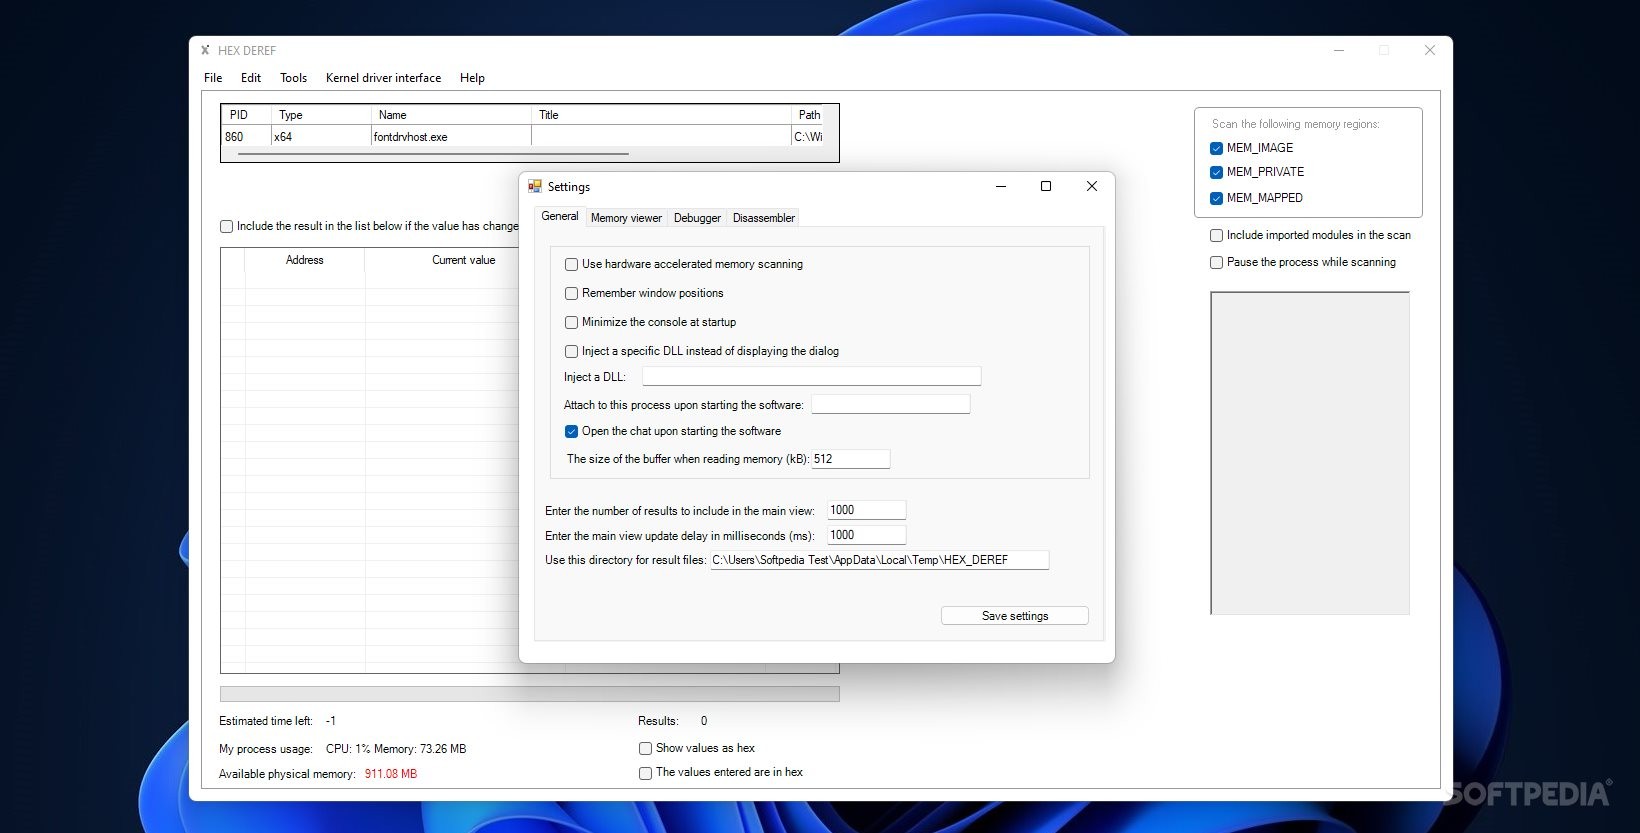Click the number of results field
The image size is (1640, 833).
pyautogui.click(x=866, y=510)
